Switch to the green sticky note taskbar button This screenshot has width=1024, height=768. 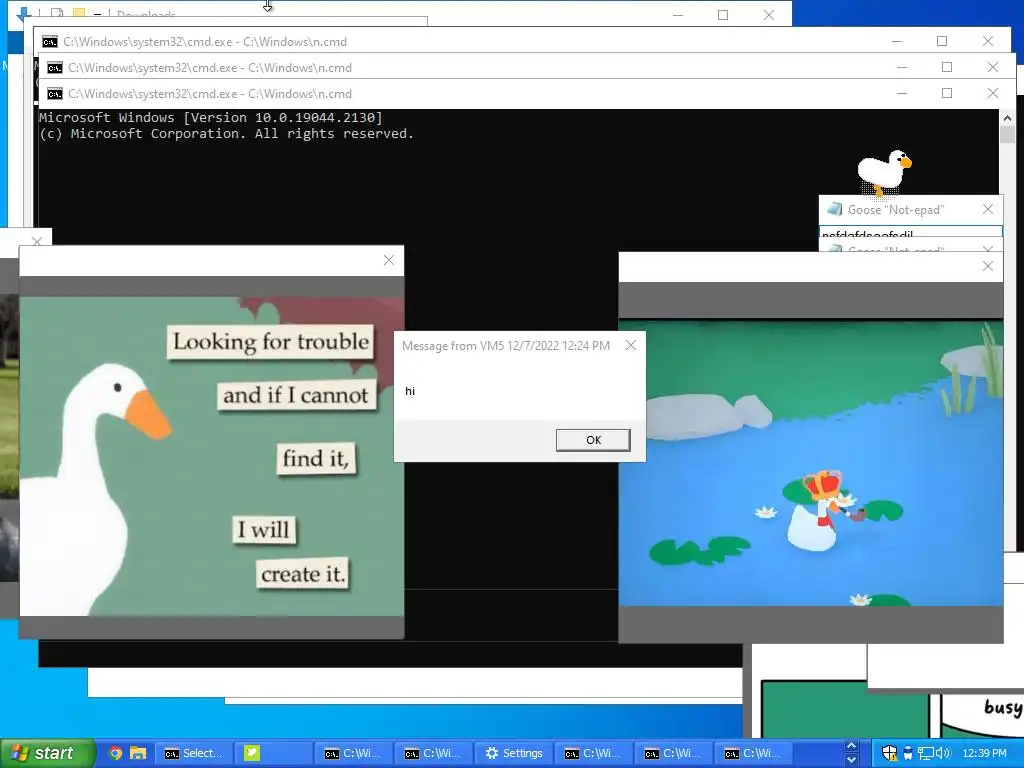point(273,753)
